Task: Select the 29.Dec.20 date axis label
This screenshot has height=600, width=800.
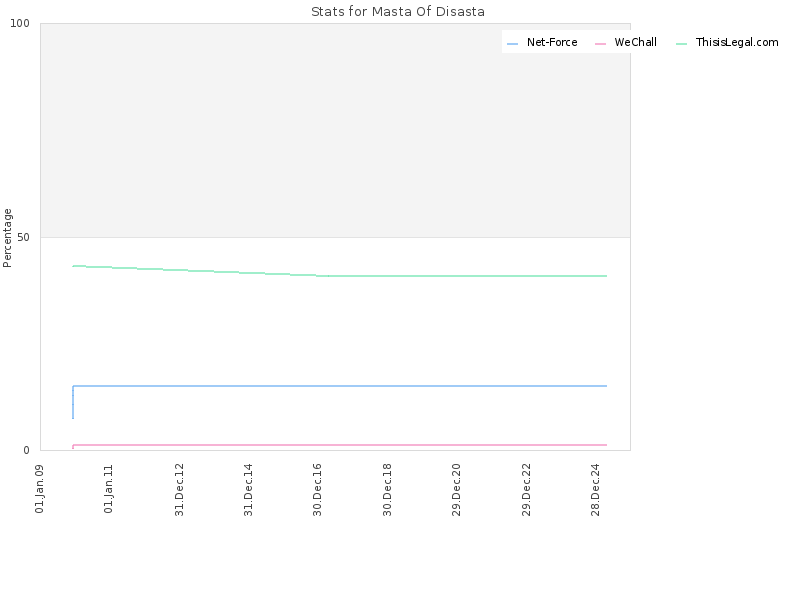Action: click(x=456, y=490)
